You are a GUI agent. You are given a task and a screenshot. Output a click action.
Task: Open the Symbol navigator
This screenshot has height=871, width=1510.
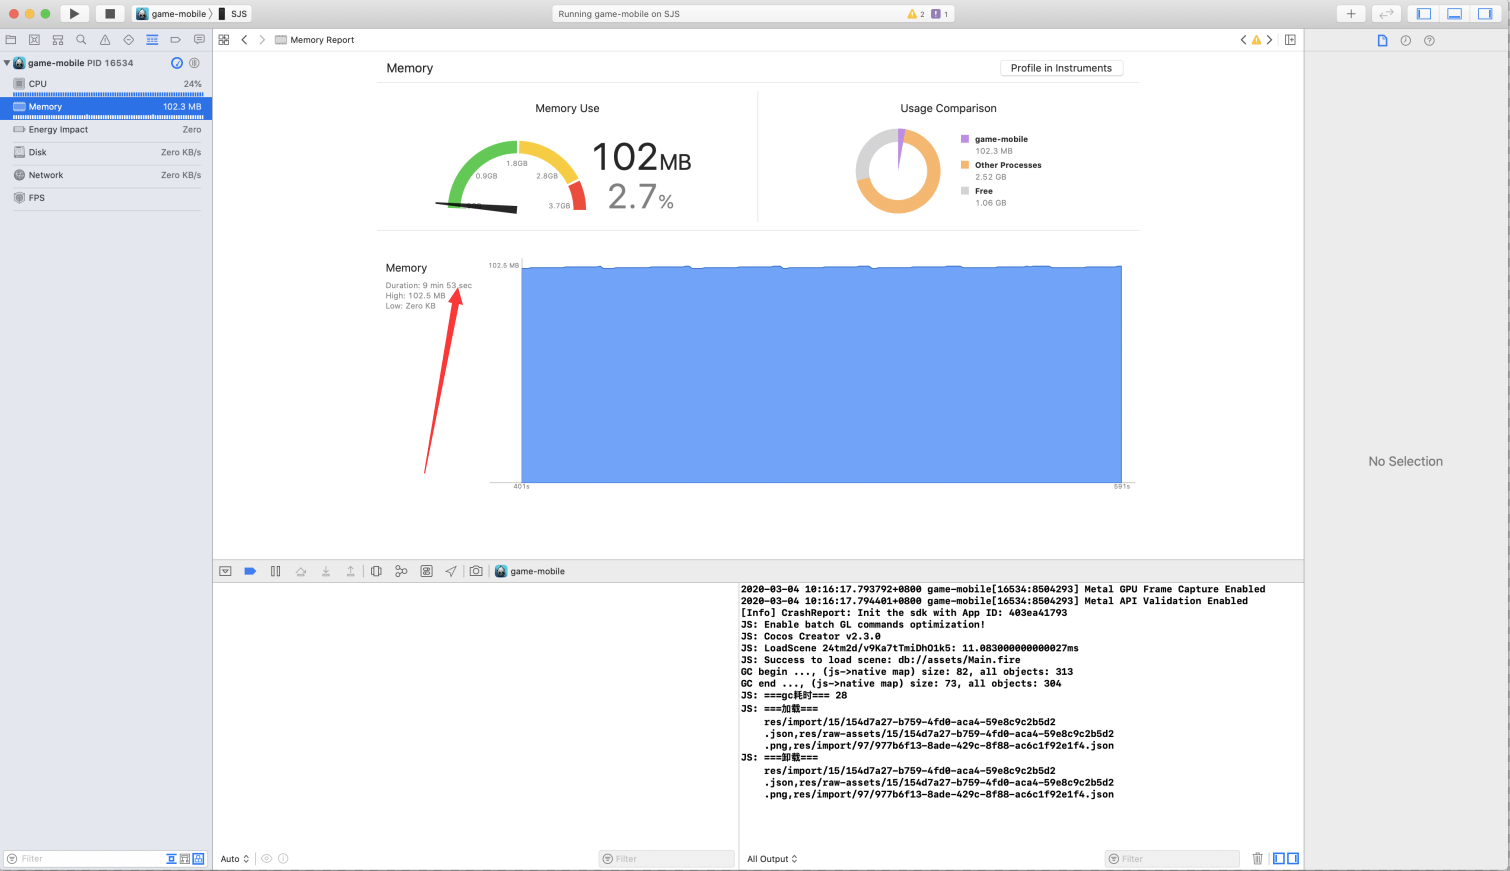(x=57, y=40)
